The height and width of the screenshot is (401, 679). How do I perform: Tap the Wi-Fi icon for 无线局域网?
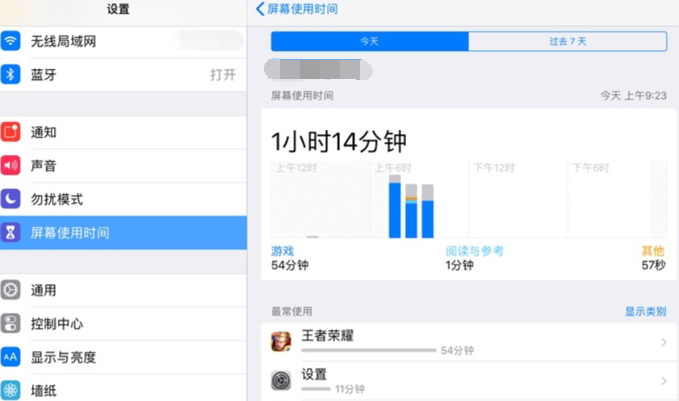click(x=10, y=41)
